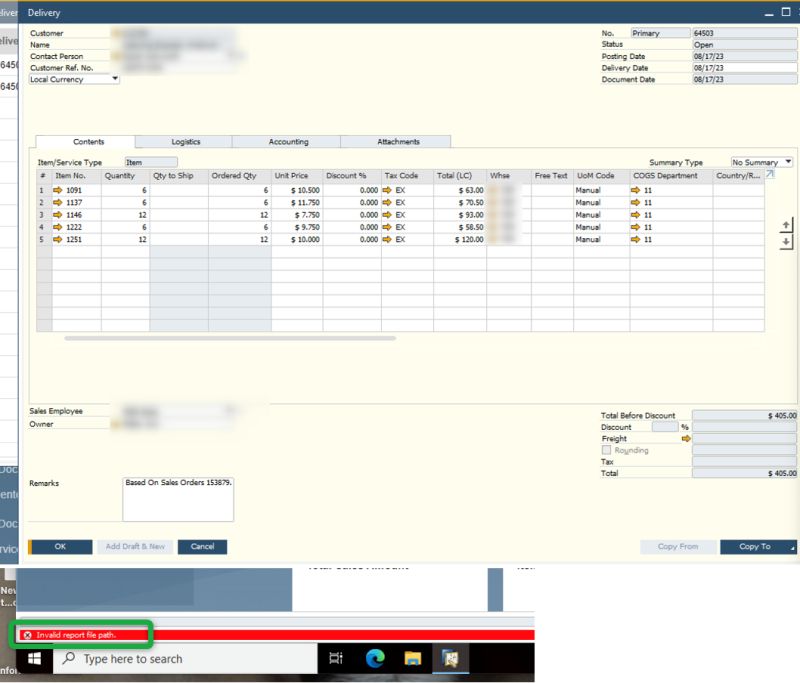The image size is (800, 683).
Task: Open Tax Code EX details via link arrow
Action: click(385, 189)
